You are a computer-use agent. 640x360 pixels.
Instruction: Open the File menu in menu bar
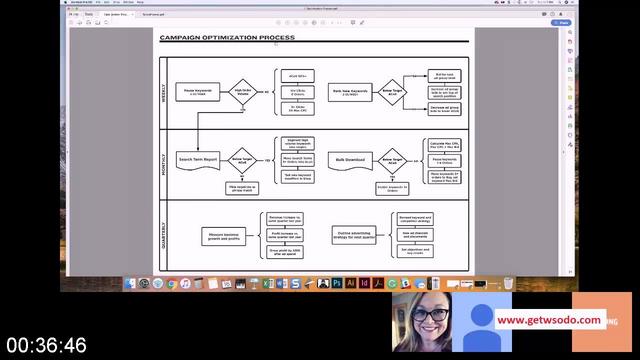point(98,2)
